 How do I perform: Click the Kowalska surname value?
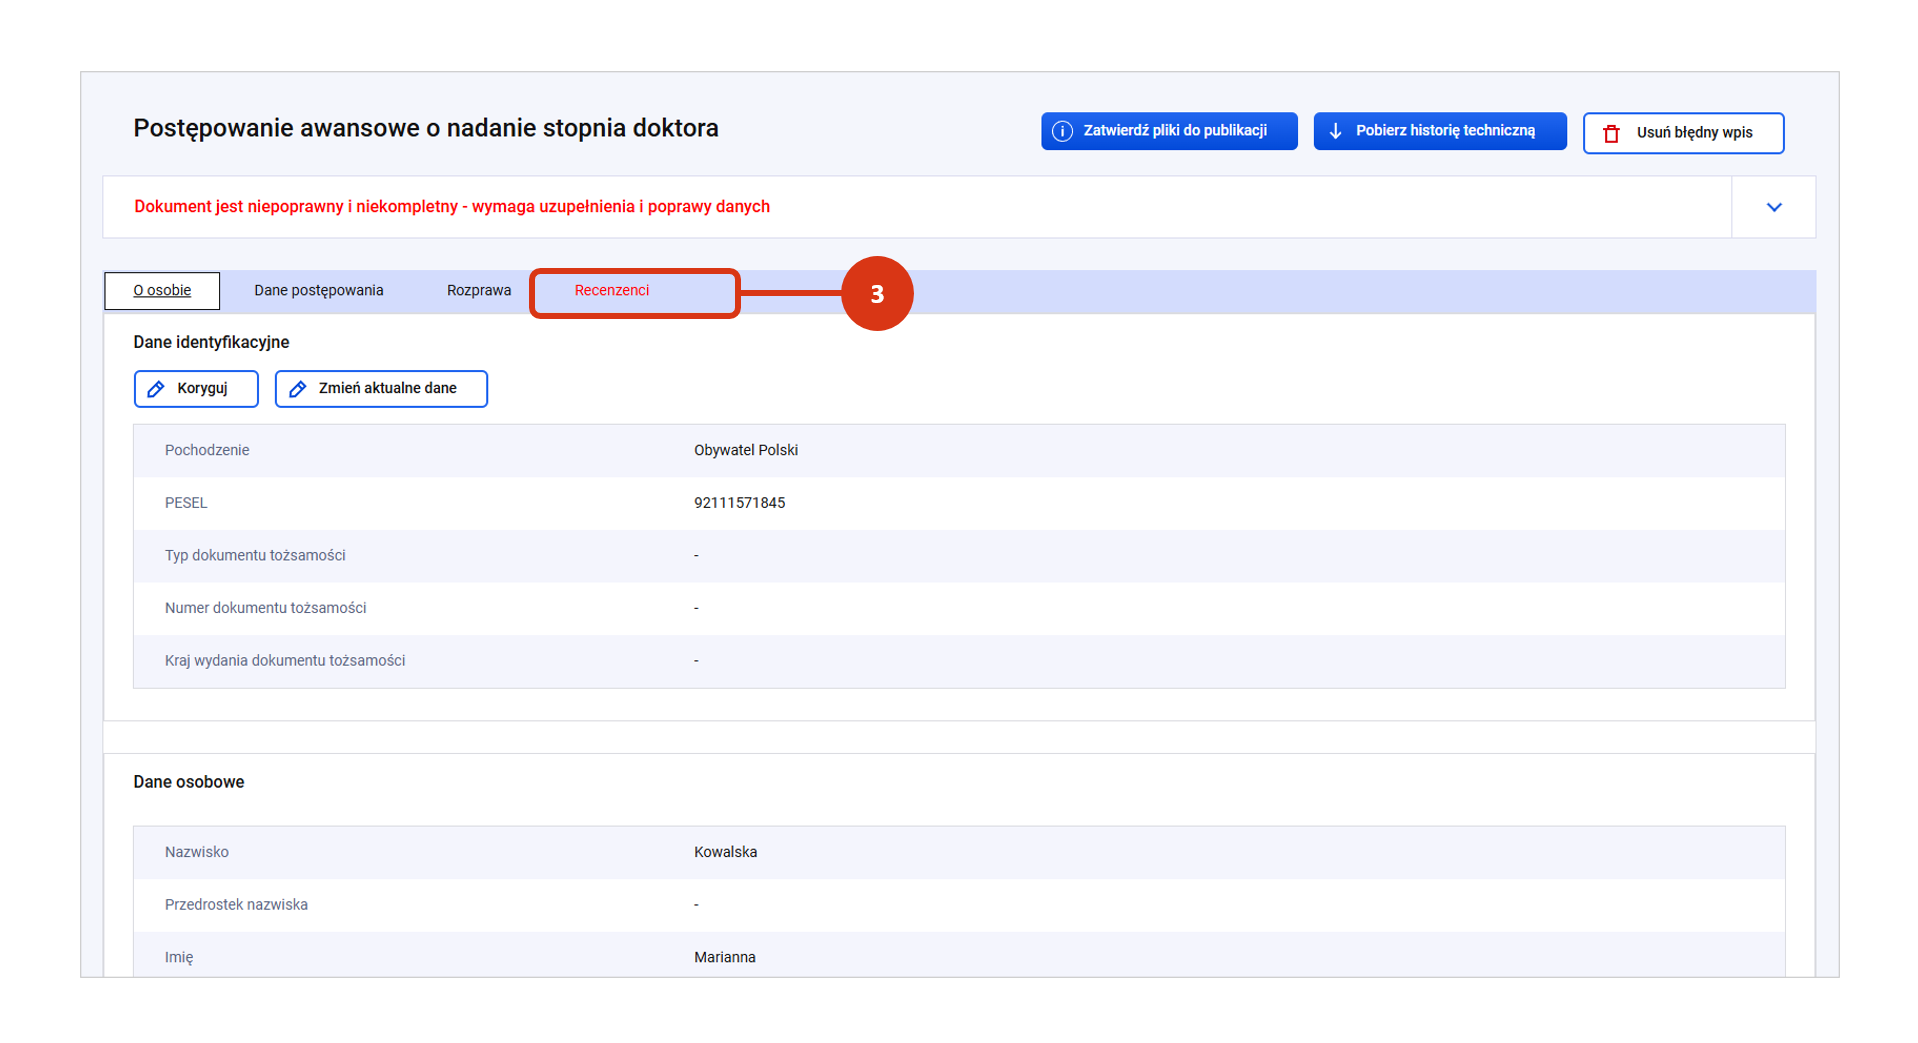click(725, 852)
